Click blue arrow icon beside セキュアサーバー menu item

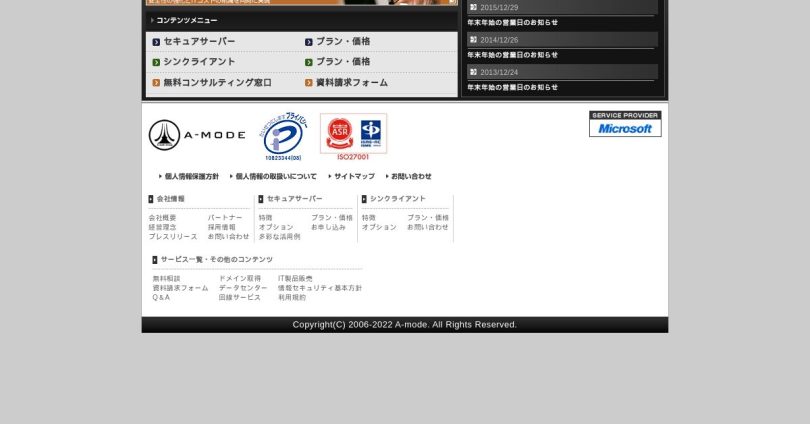(156, 42)
